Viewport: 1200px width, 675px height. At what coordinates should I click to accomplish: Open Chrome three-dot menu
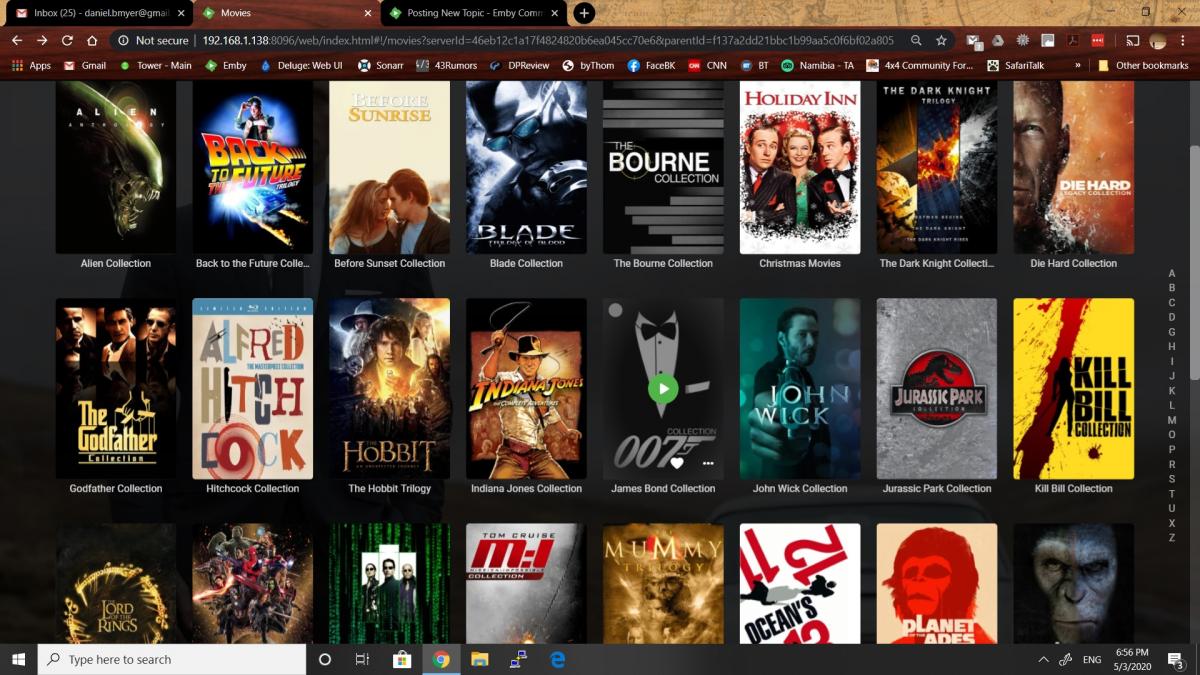point(1183,40)
